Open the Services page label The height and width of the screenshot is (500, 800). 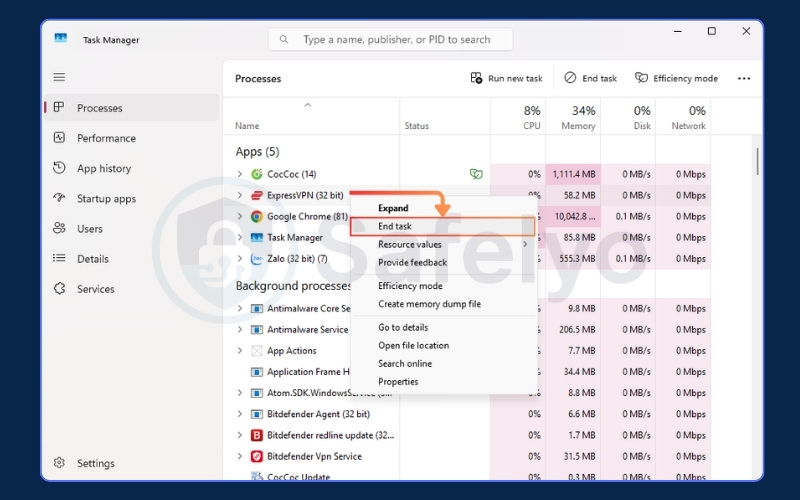pyautogui.click(x=95, y=289)
